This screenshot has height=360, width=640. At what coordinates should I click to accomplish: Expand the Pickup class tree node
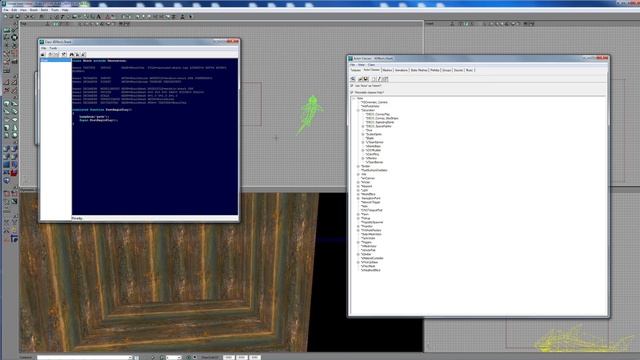pos(358,218)
